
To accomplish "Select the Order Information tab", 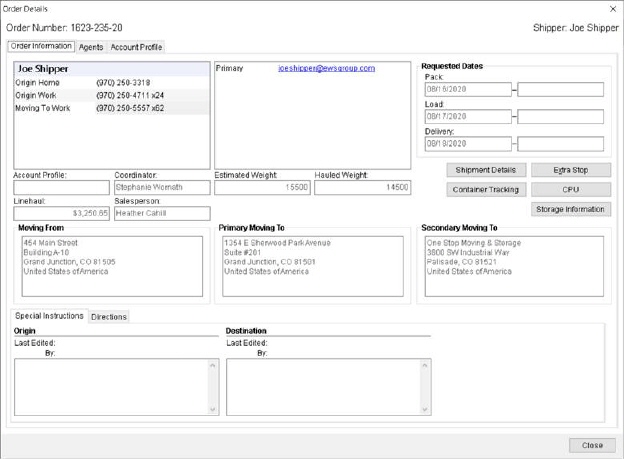I will 41,46.
